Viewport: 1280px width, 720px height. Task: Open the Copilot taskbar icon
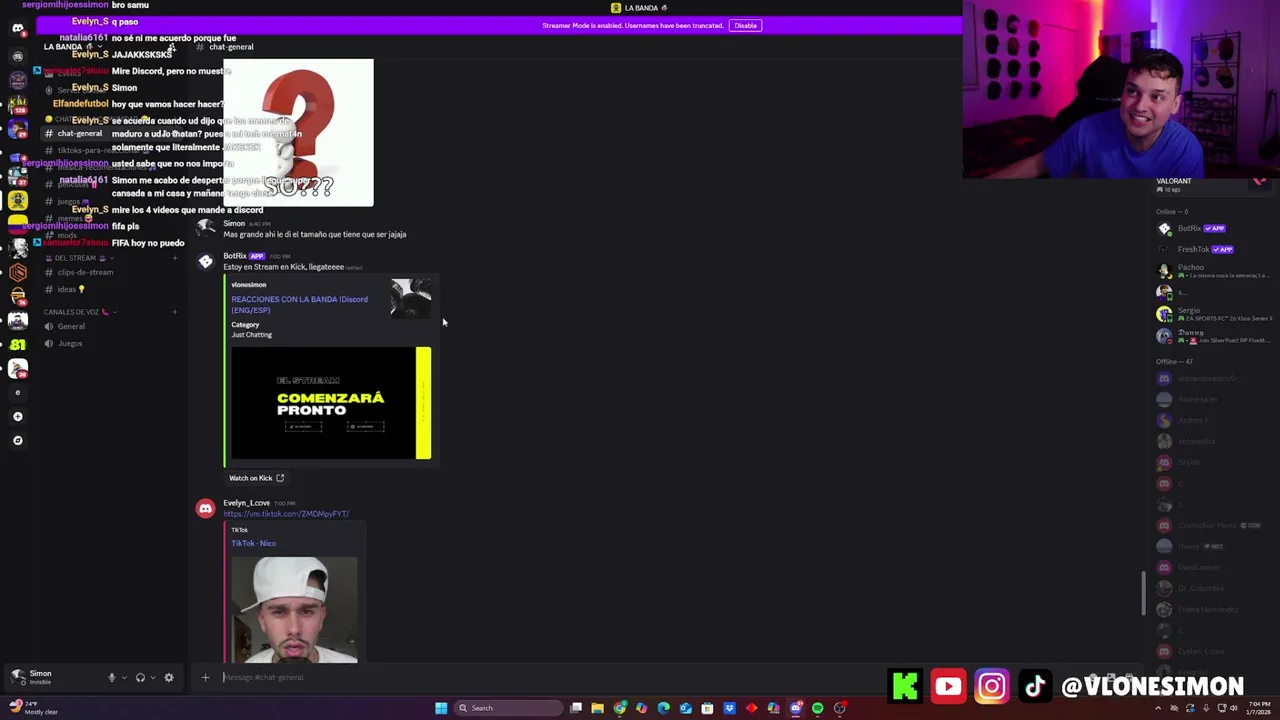tap(642, 708)
